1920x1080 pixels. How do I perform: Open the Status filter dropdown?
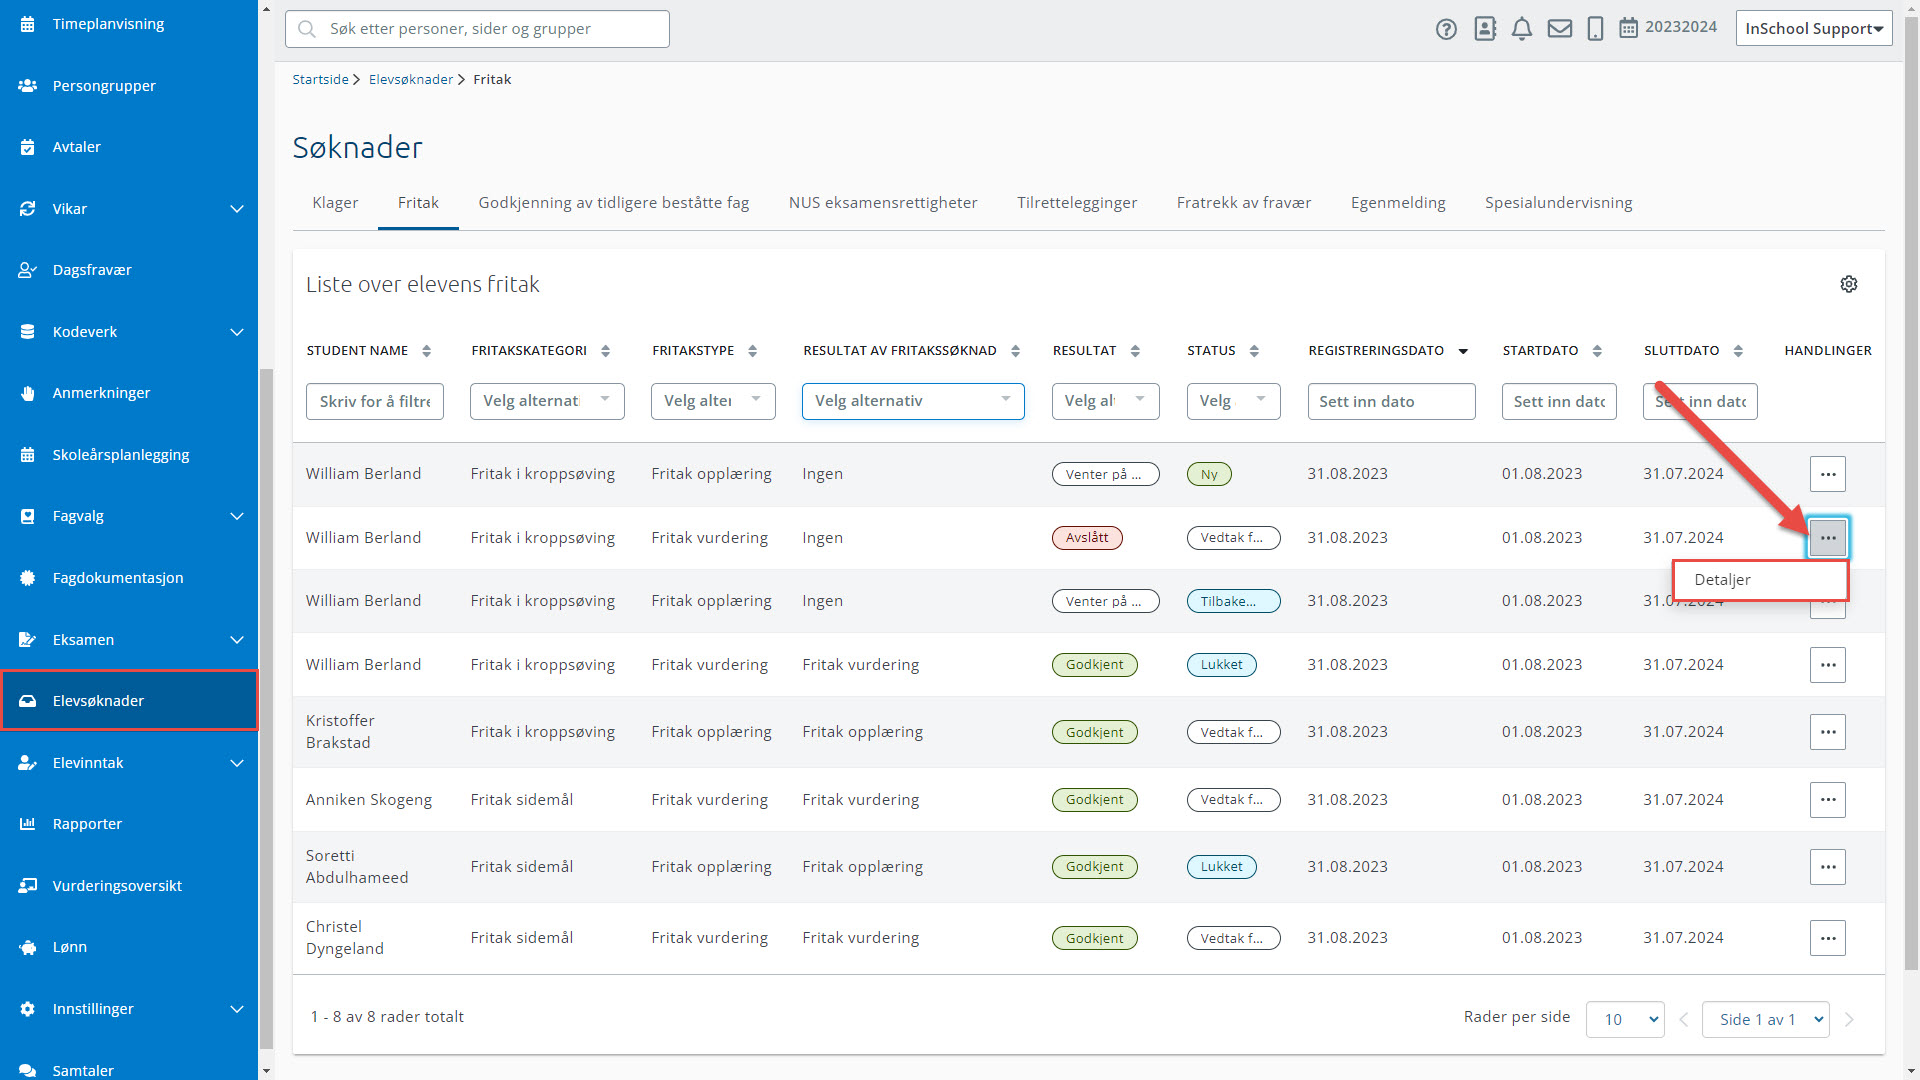(x=1233, y=401)
